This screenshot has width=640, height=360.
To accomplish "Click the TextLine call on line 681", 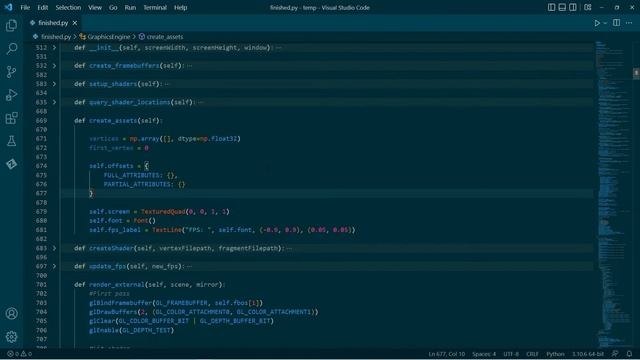I will point(167,230).
